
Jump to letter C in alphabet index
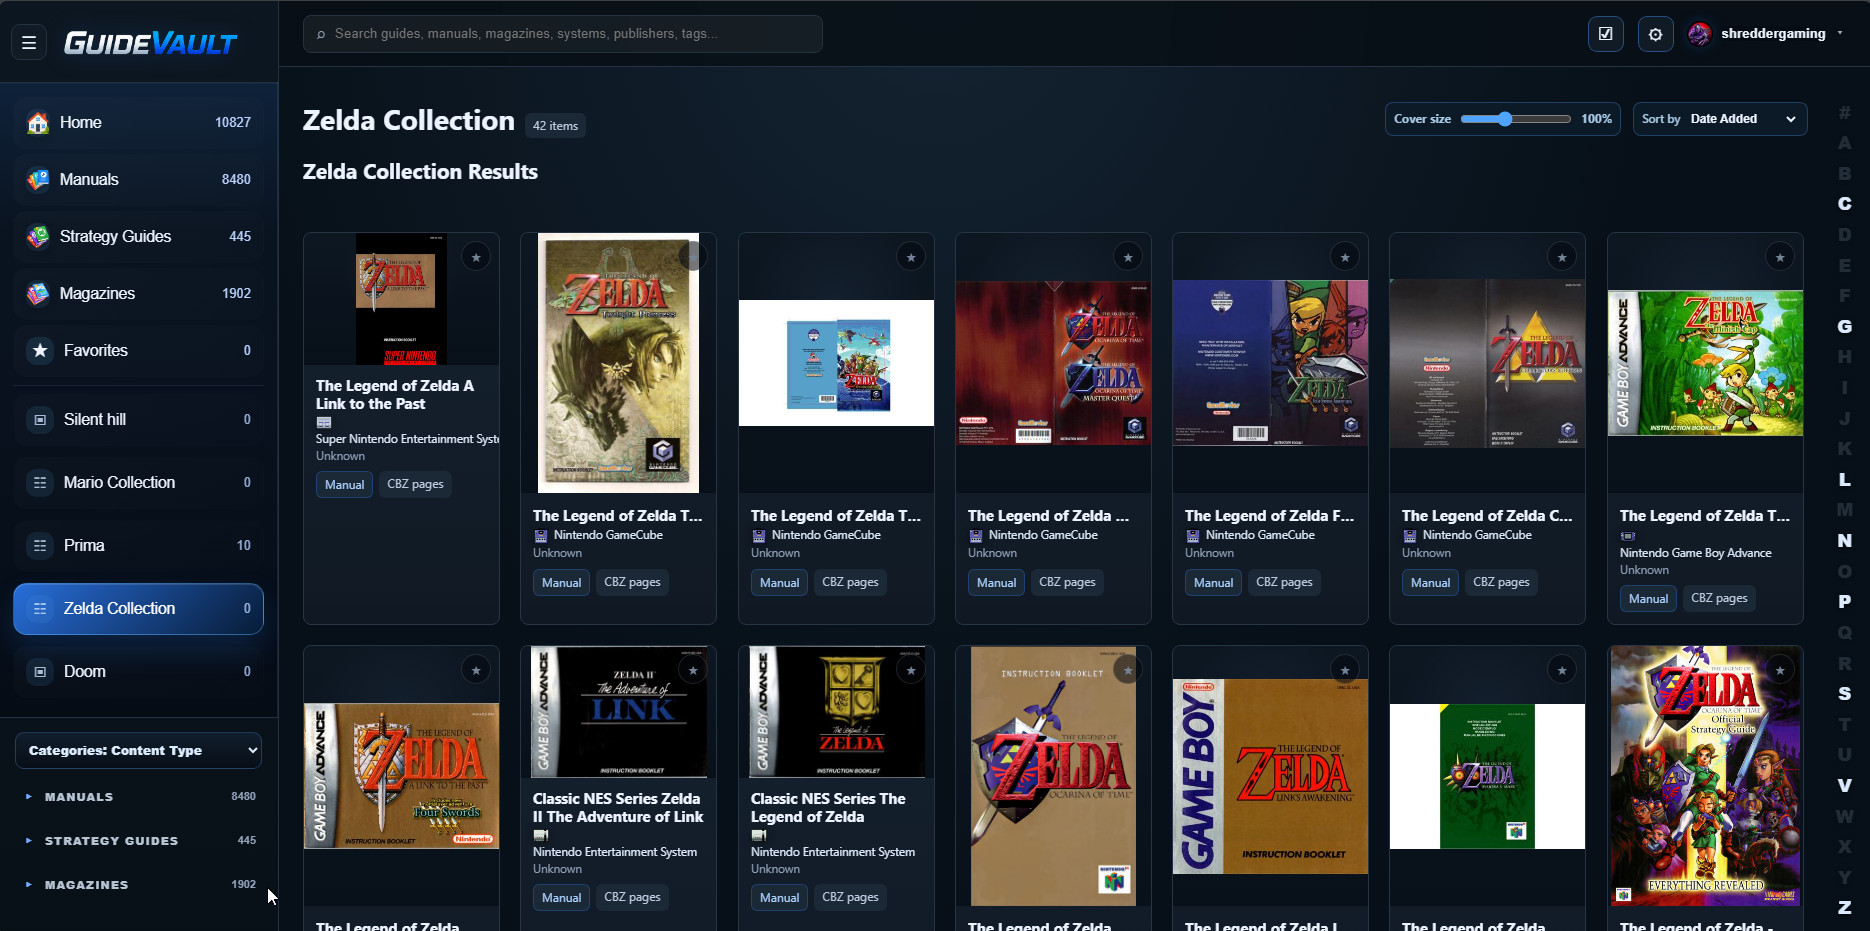(x=1844, y=204)
